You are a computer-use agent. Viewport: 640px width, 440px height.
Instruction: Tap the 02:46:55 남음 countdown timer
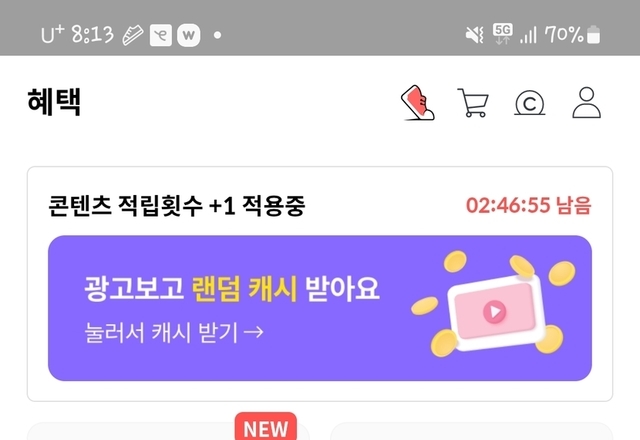529,205
